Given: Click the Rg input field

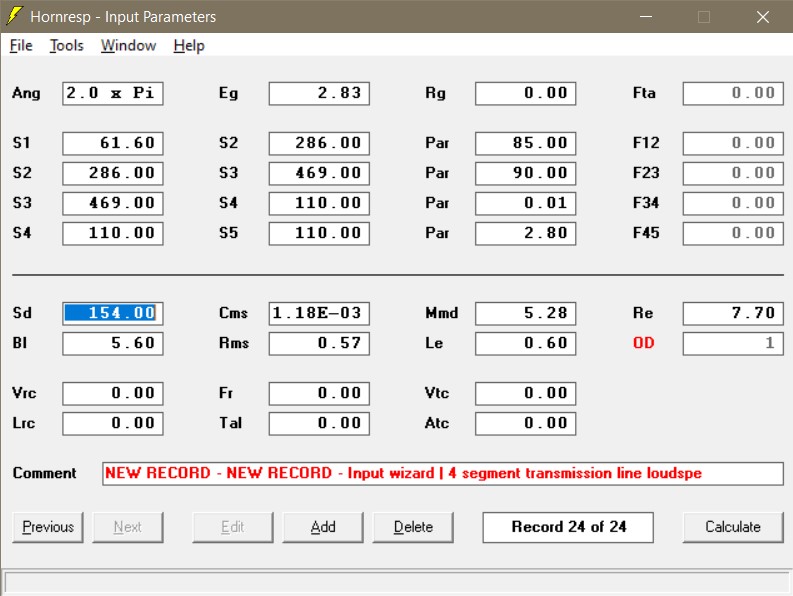Looking at the screenshot, I should 525,94.
